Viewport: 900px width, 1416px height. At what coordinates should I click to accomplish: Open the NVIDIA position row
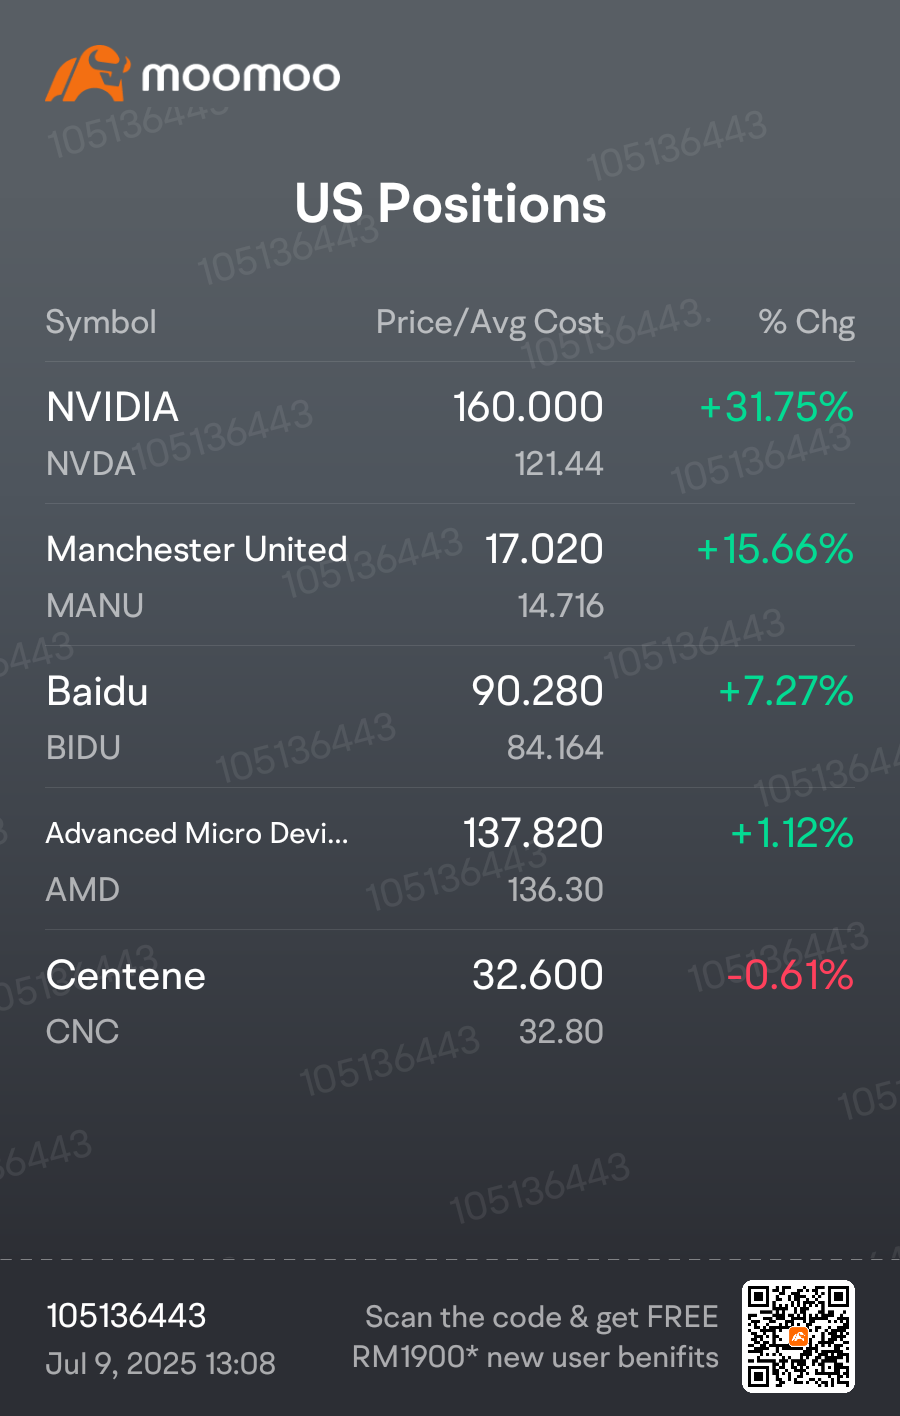tap(450, 433)
